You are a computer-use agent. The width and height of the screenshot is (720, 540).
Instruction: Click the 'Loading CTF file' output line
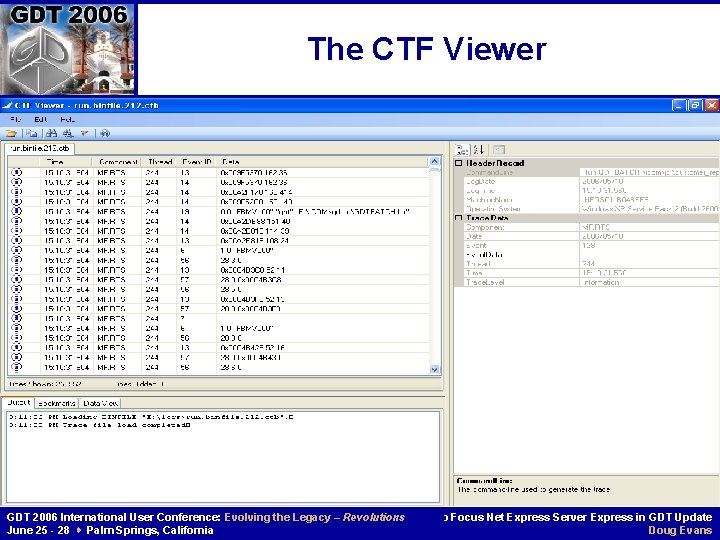(151, 417)
